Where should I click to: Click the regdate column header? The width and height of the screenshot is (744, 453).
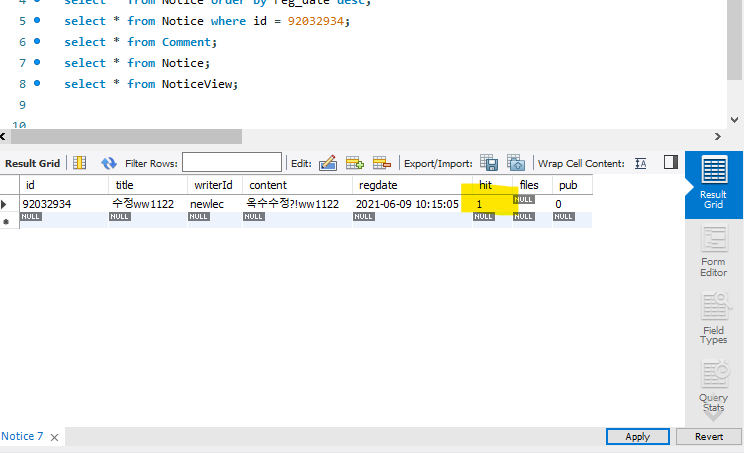click(412, 185)
